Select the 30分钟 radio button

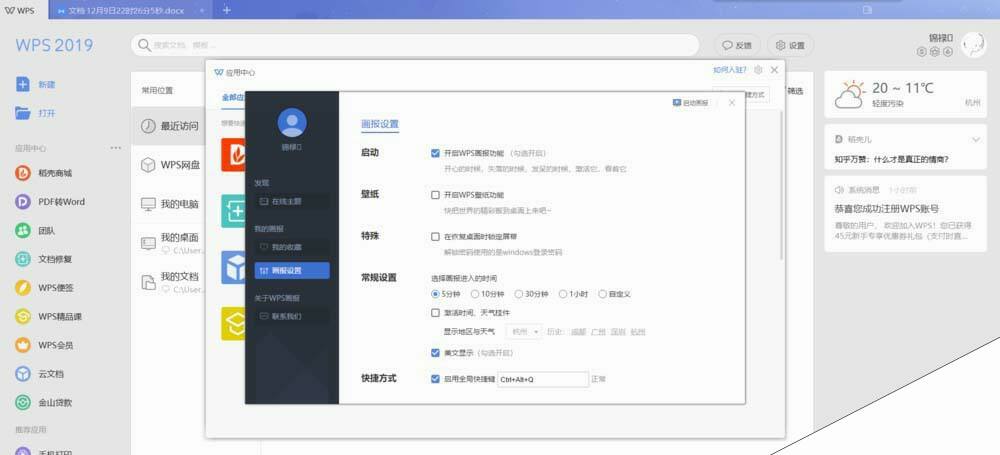click(518, 294)
